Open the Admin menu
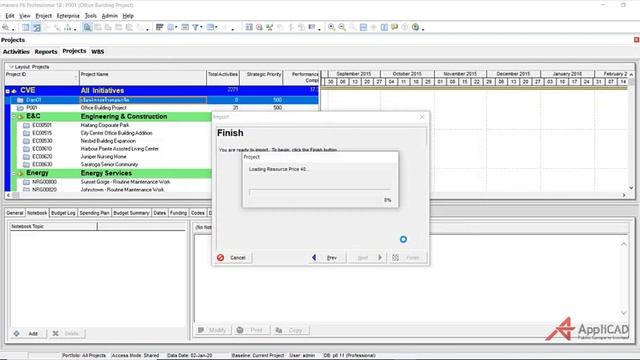 point(109,16)
